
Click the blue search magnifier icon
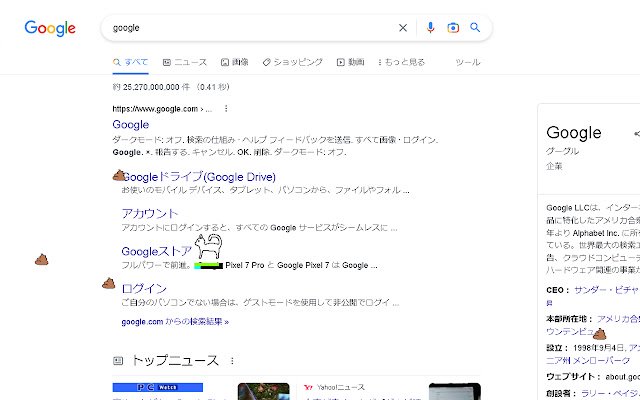pyautogui.click(x=475, y=27)
